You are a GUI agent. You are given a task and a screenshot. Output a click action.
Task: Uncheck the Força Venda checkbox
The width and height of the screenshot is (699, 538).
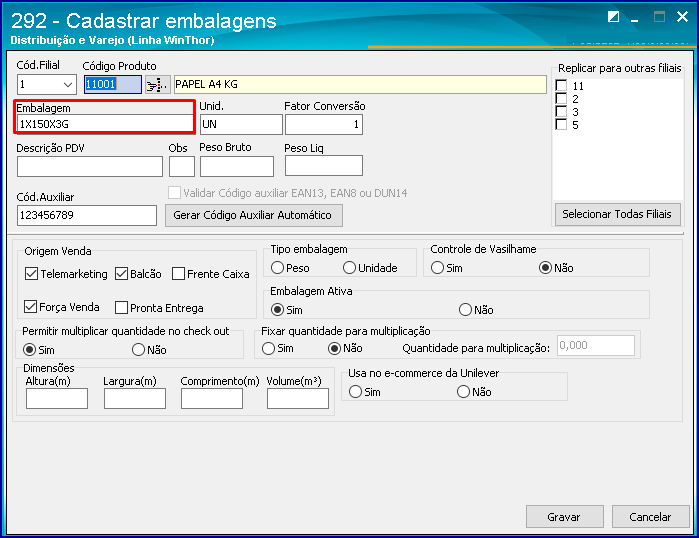pyautogui.click(x=30, y=307)
